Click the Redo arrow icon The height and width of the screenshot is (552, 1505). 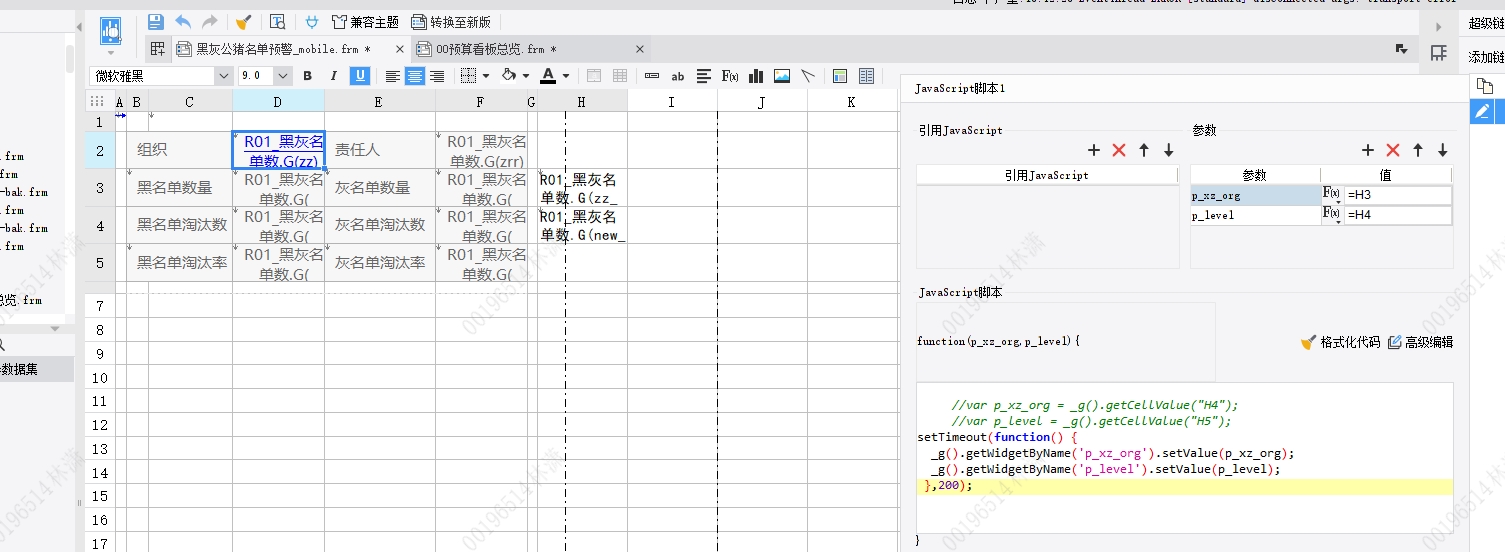click(x=209, y=21)
